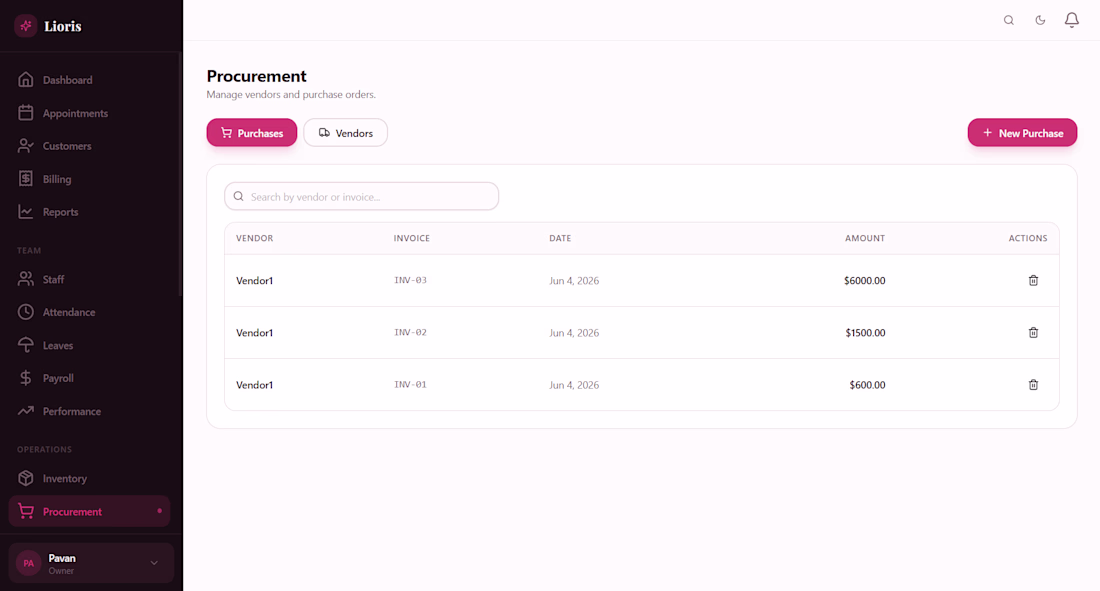This screenshot has height=591, width=1100.
Task: Open the notifications bell
Action: click(1071, 20)
